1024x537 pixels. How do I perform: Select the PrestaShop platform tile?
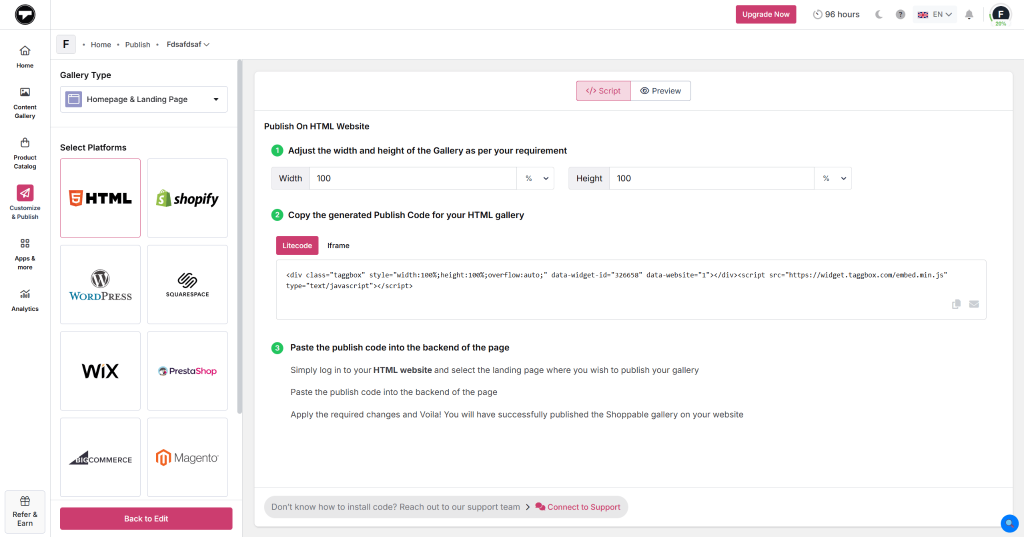[x=187, y=371]
